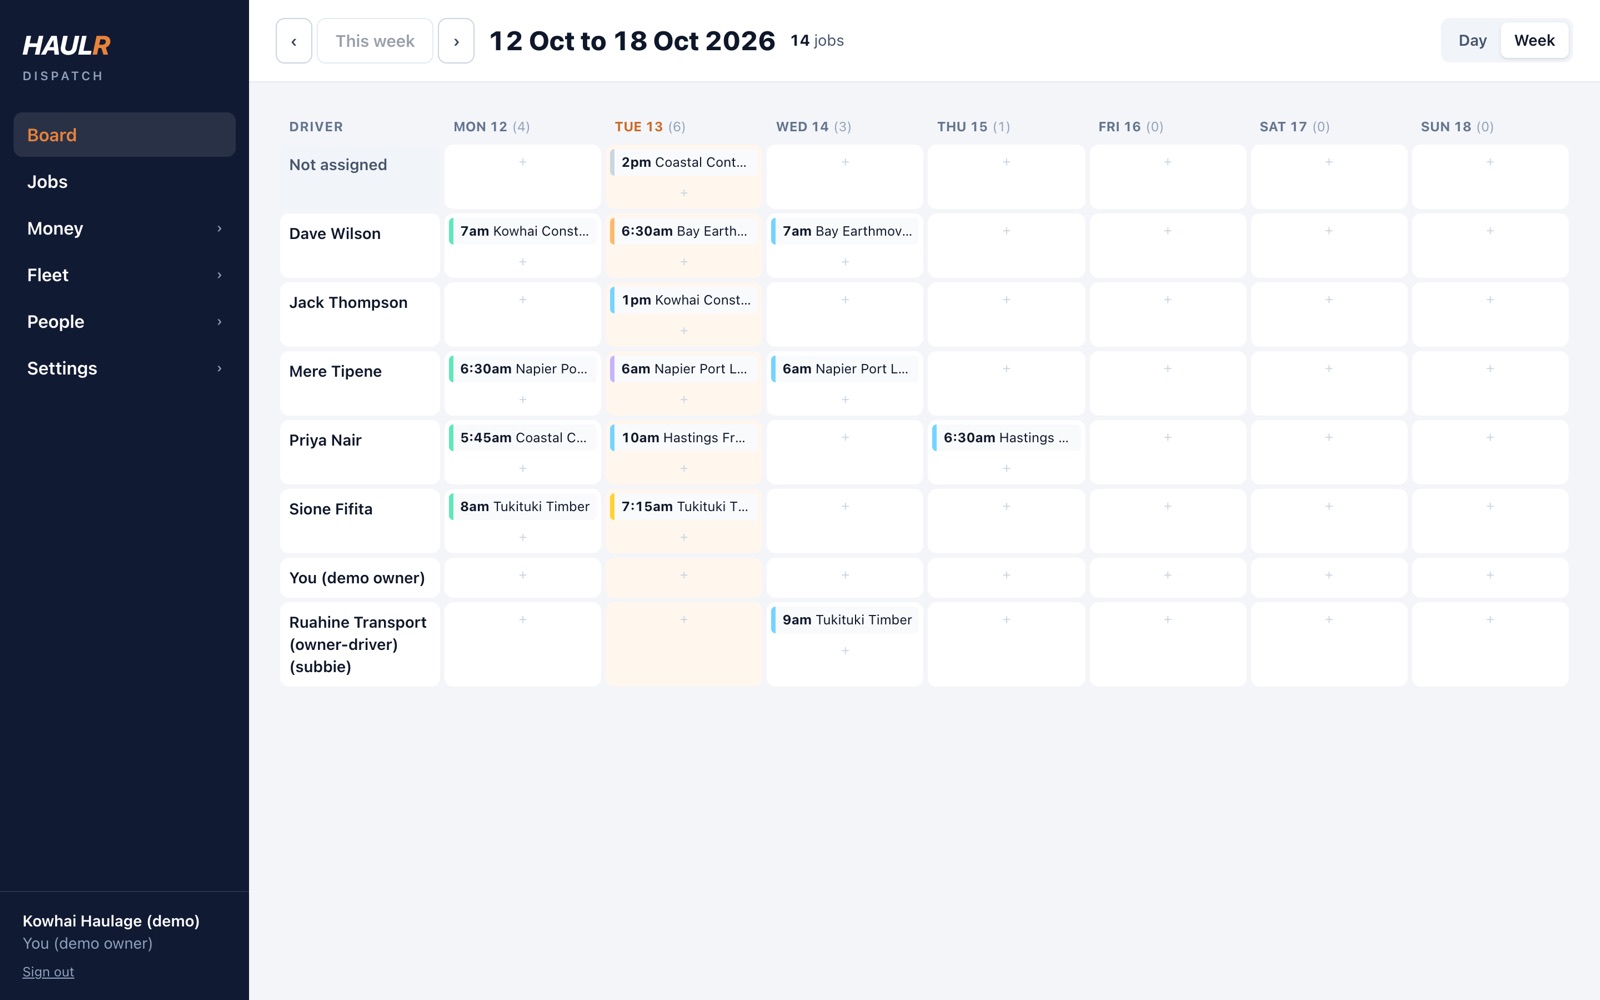
Task: Add job for Dave Wilson on Thursday 15
Action: (x=1006, y=231)
